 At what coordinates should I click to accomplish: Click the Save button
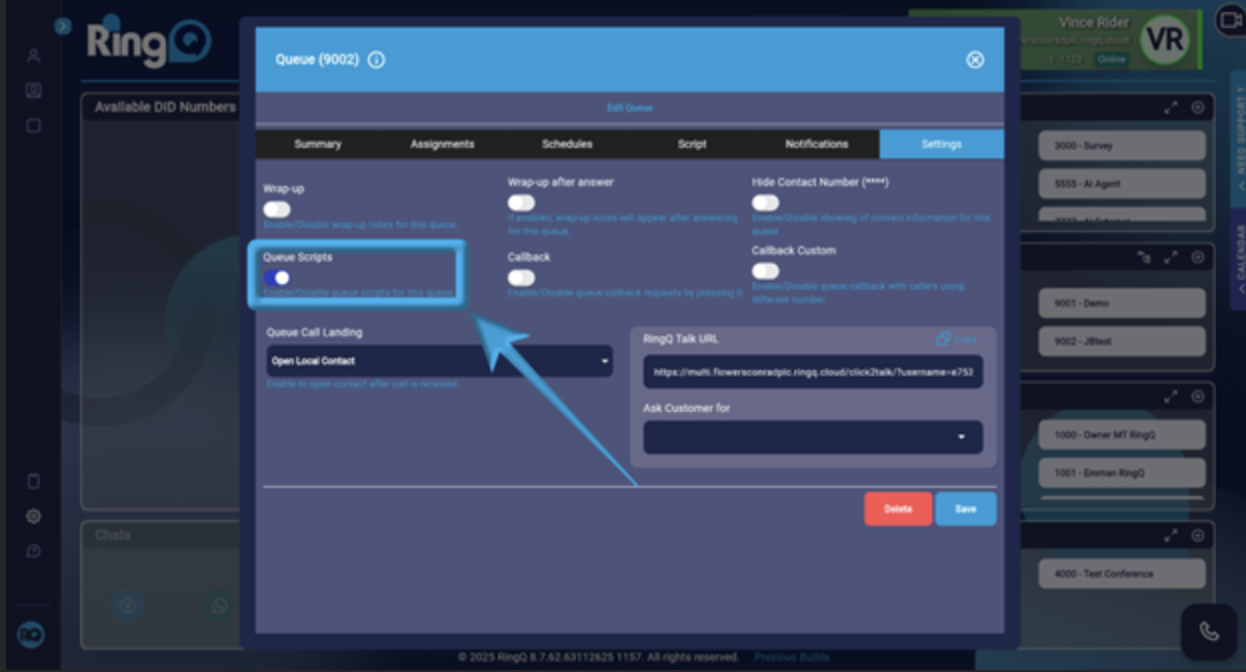pyautogui.click(x=964, y=508)
